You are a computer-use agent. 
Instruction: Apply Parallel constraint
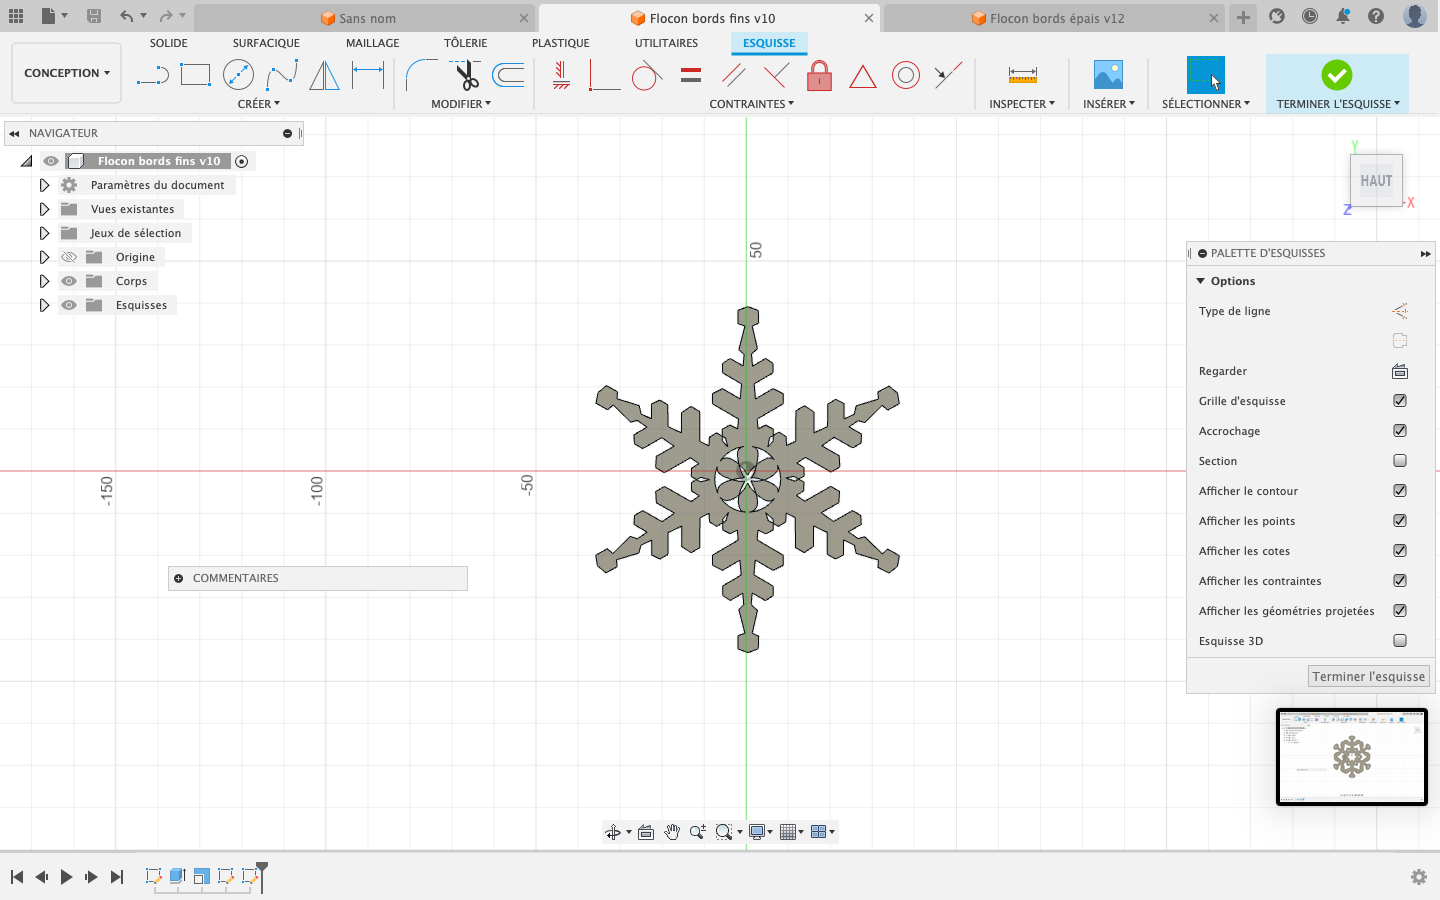[x=733, y=75]
